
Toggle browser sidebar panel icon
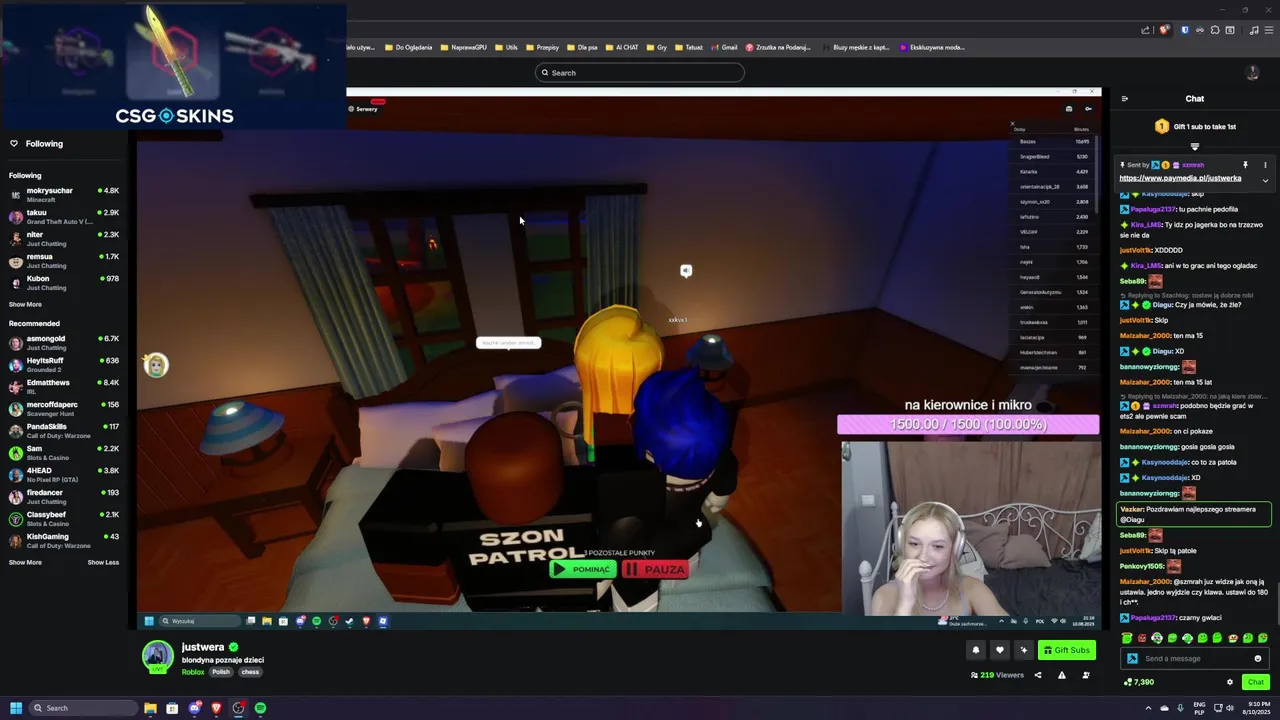[x=1230, y=30]
